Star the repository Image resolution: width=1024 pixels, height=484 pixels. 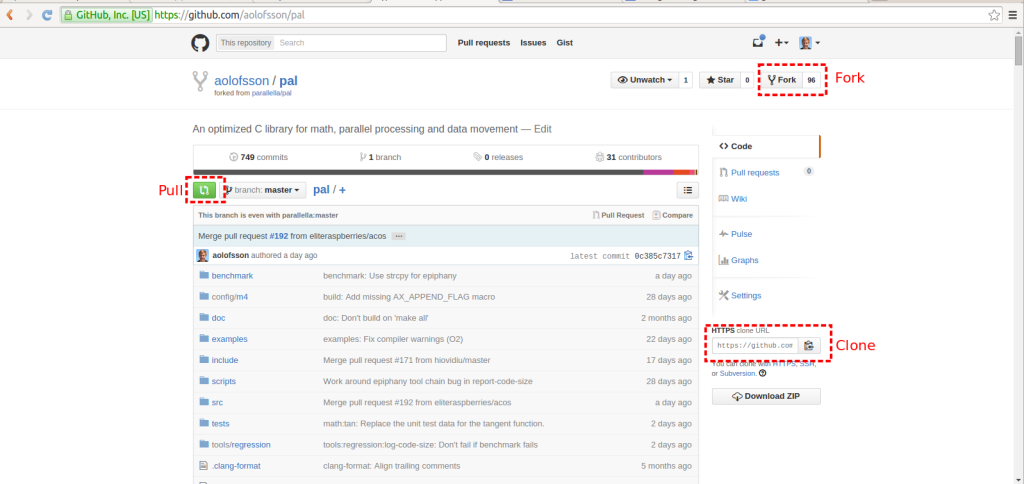pos(720,80)
